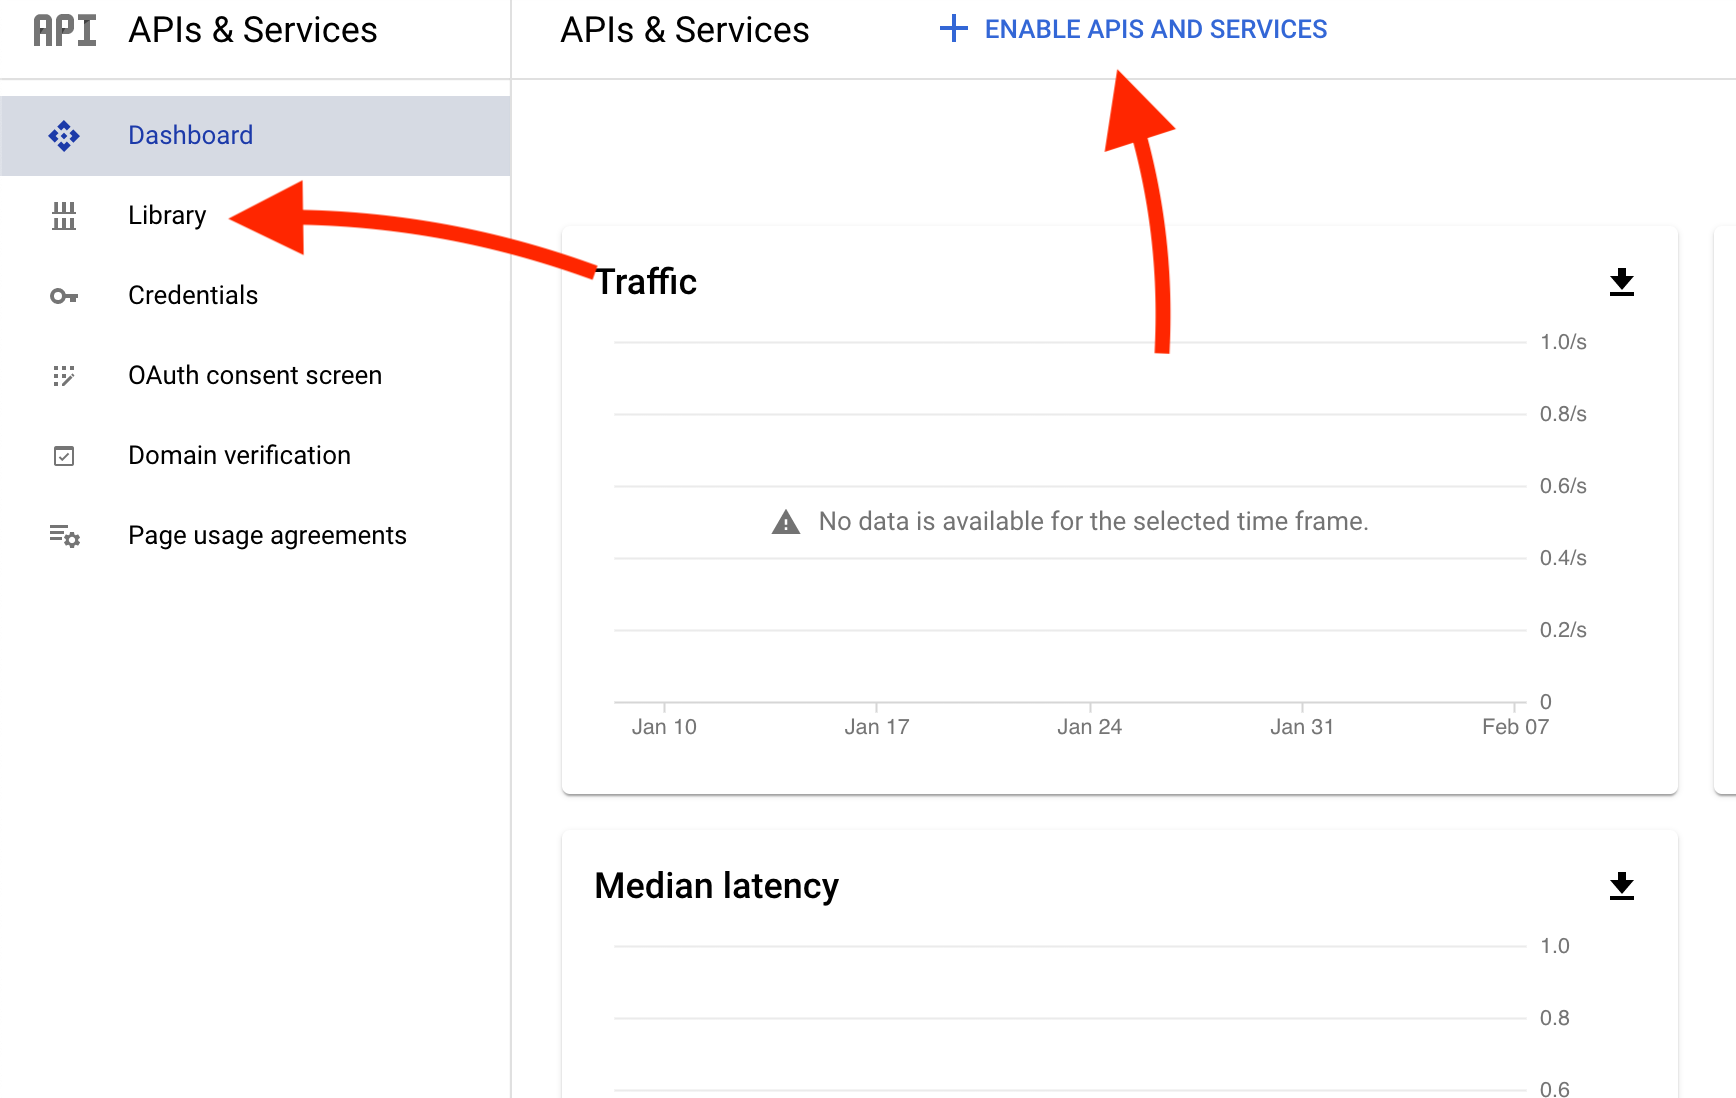Click the plus icon beside Enable APIs

point(954,29)
